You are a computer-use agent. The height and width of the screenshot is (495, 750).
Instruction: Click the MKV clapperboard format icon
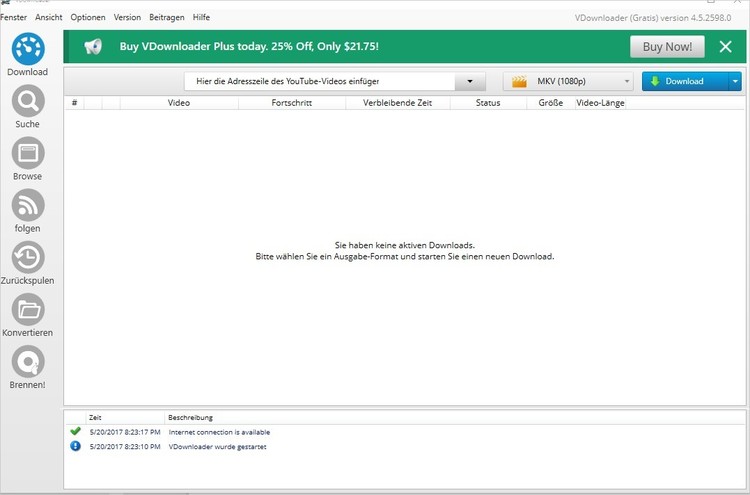pos(519,81)
